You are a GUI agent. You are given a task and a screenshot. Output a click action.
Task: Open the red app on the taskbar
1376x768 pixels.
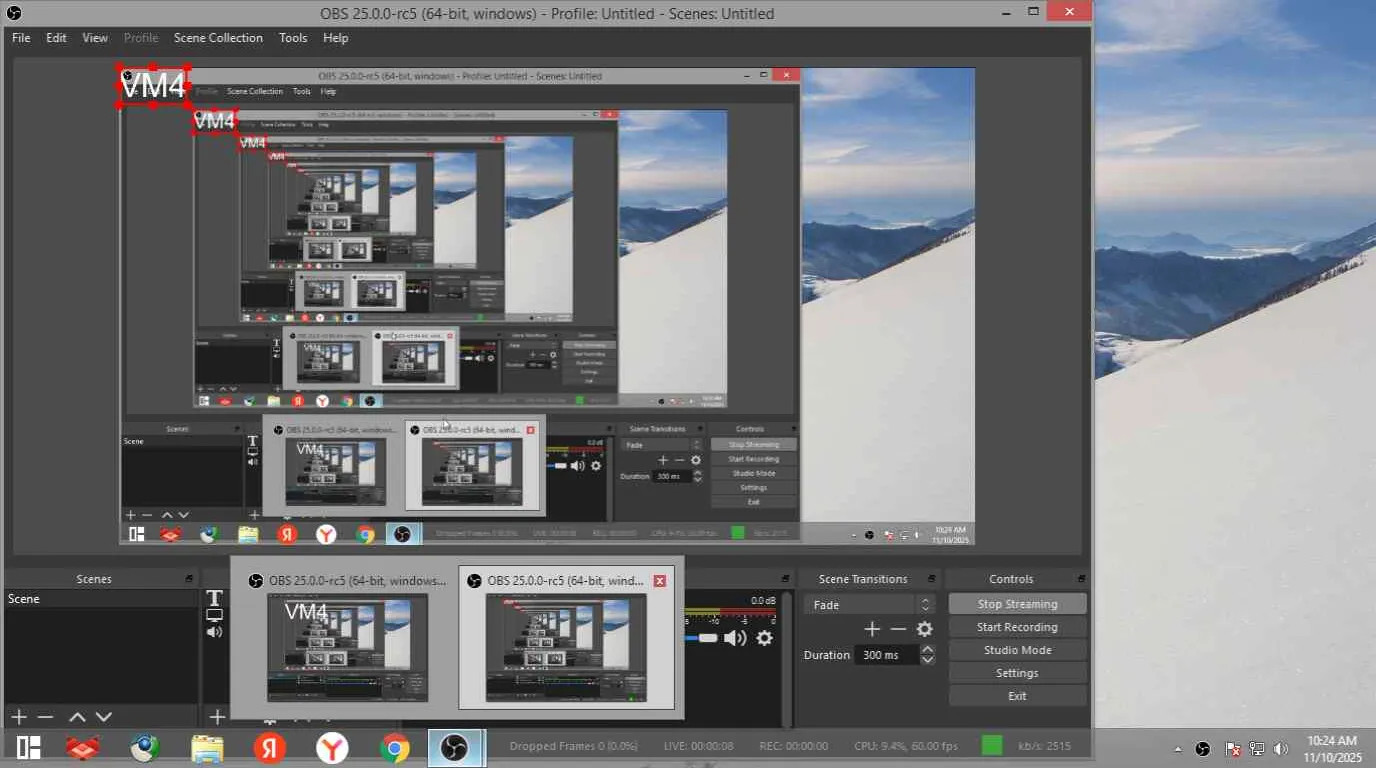click(84, 748)
